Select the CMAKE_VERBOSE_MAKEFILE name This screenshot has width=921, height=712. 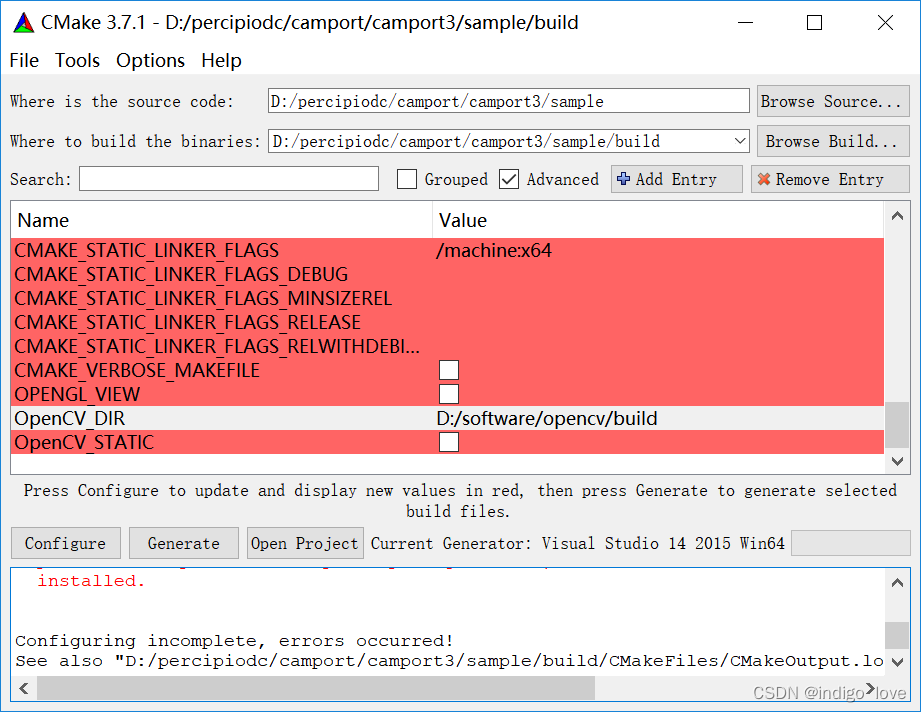(137, 370)
